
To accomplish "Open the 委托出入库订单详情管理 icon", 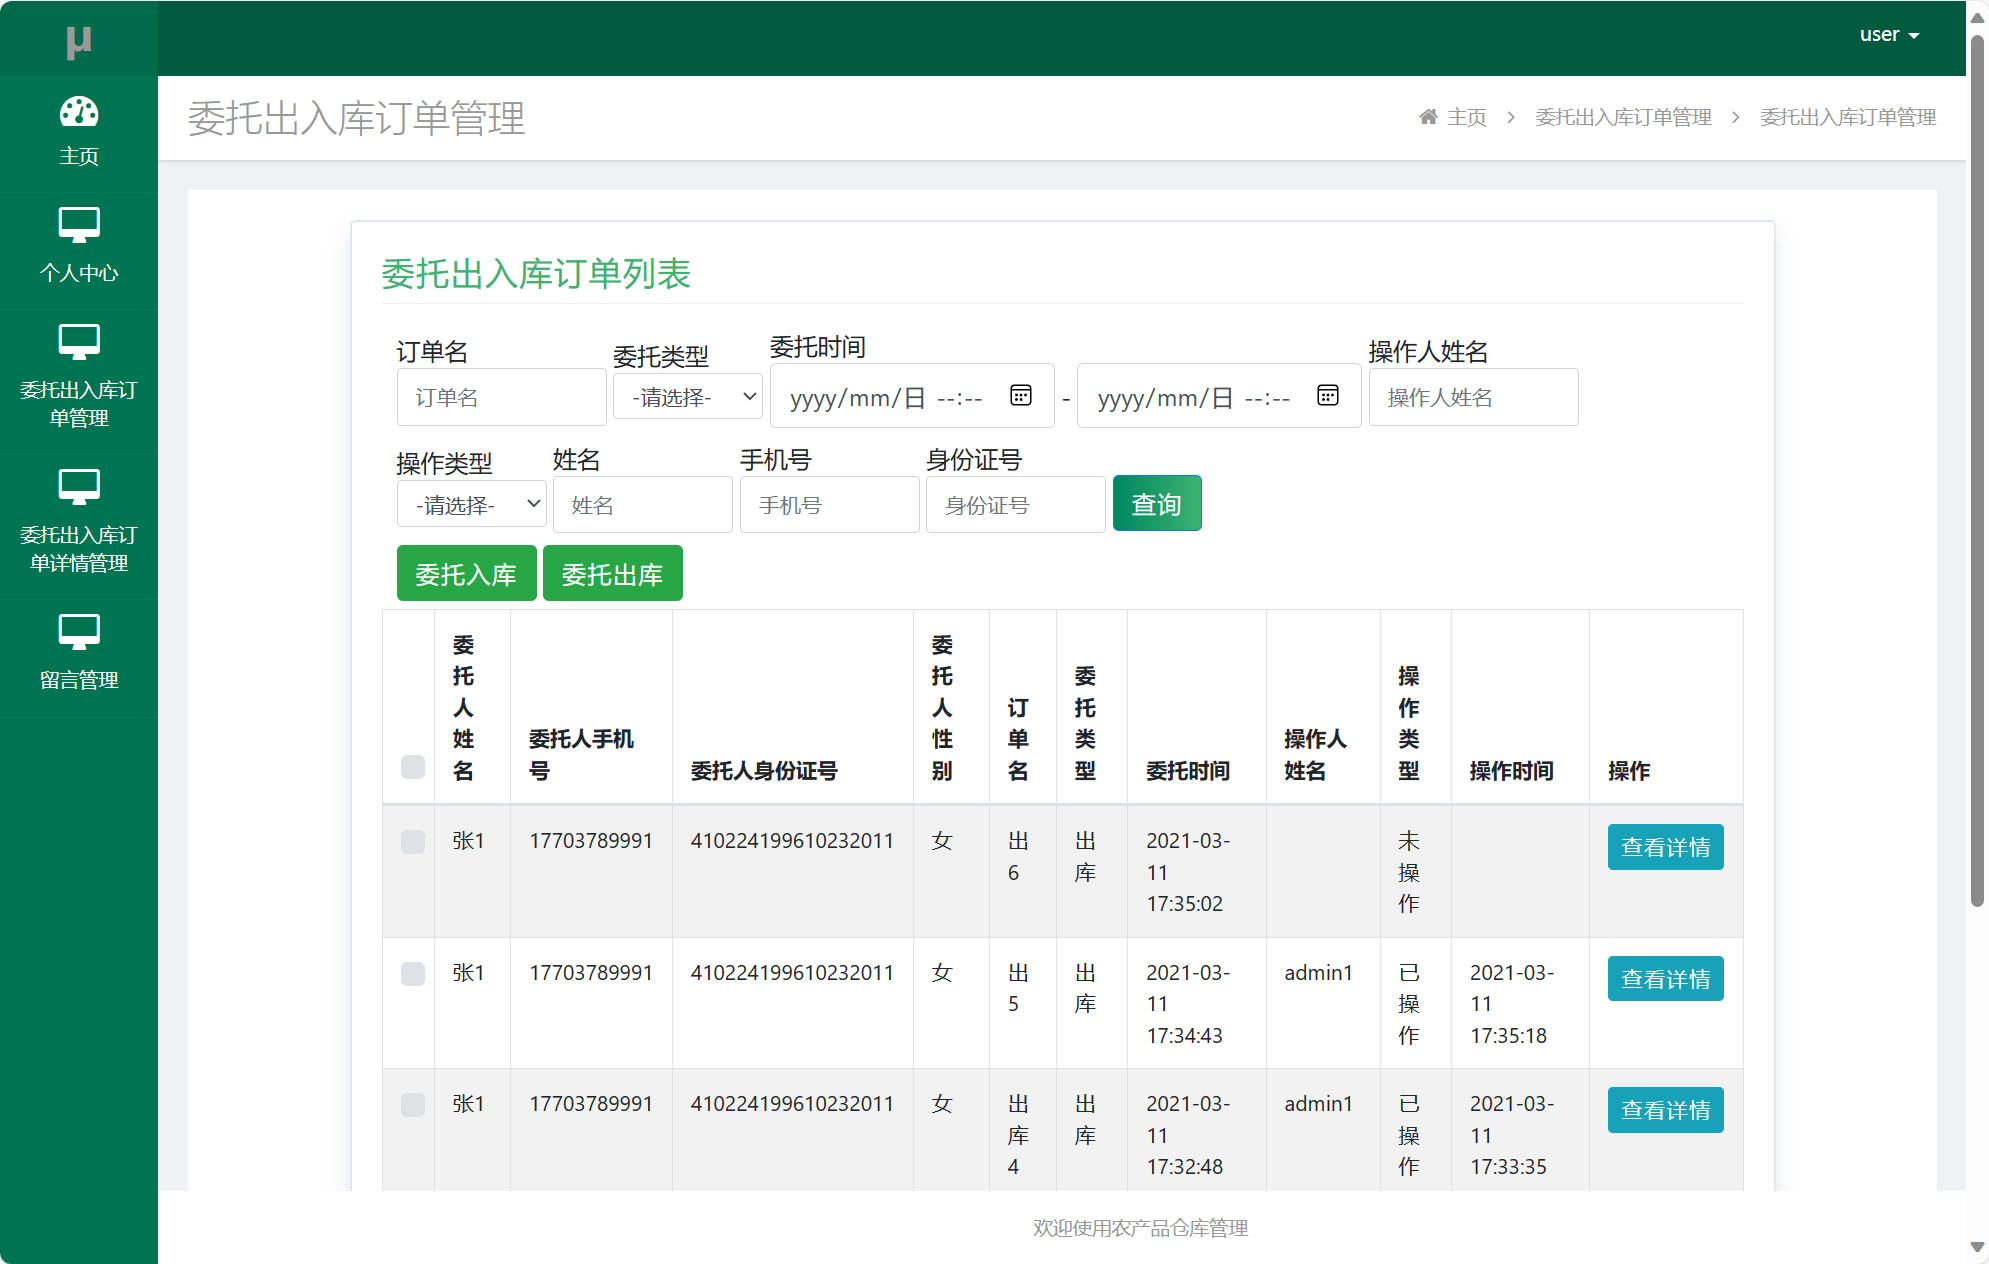I will click(x=79, y=487).
